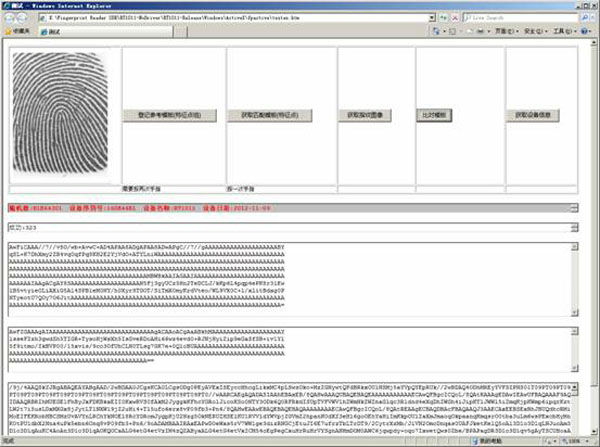Stop loading with the red X icon
Screen dimensions: 600x447
(x=455, y=18)
